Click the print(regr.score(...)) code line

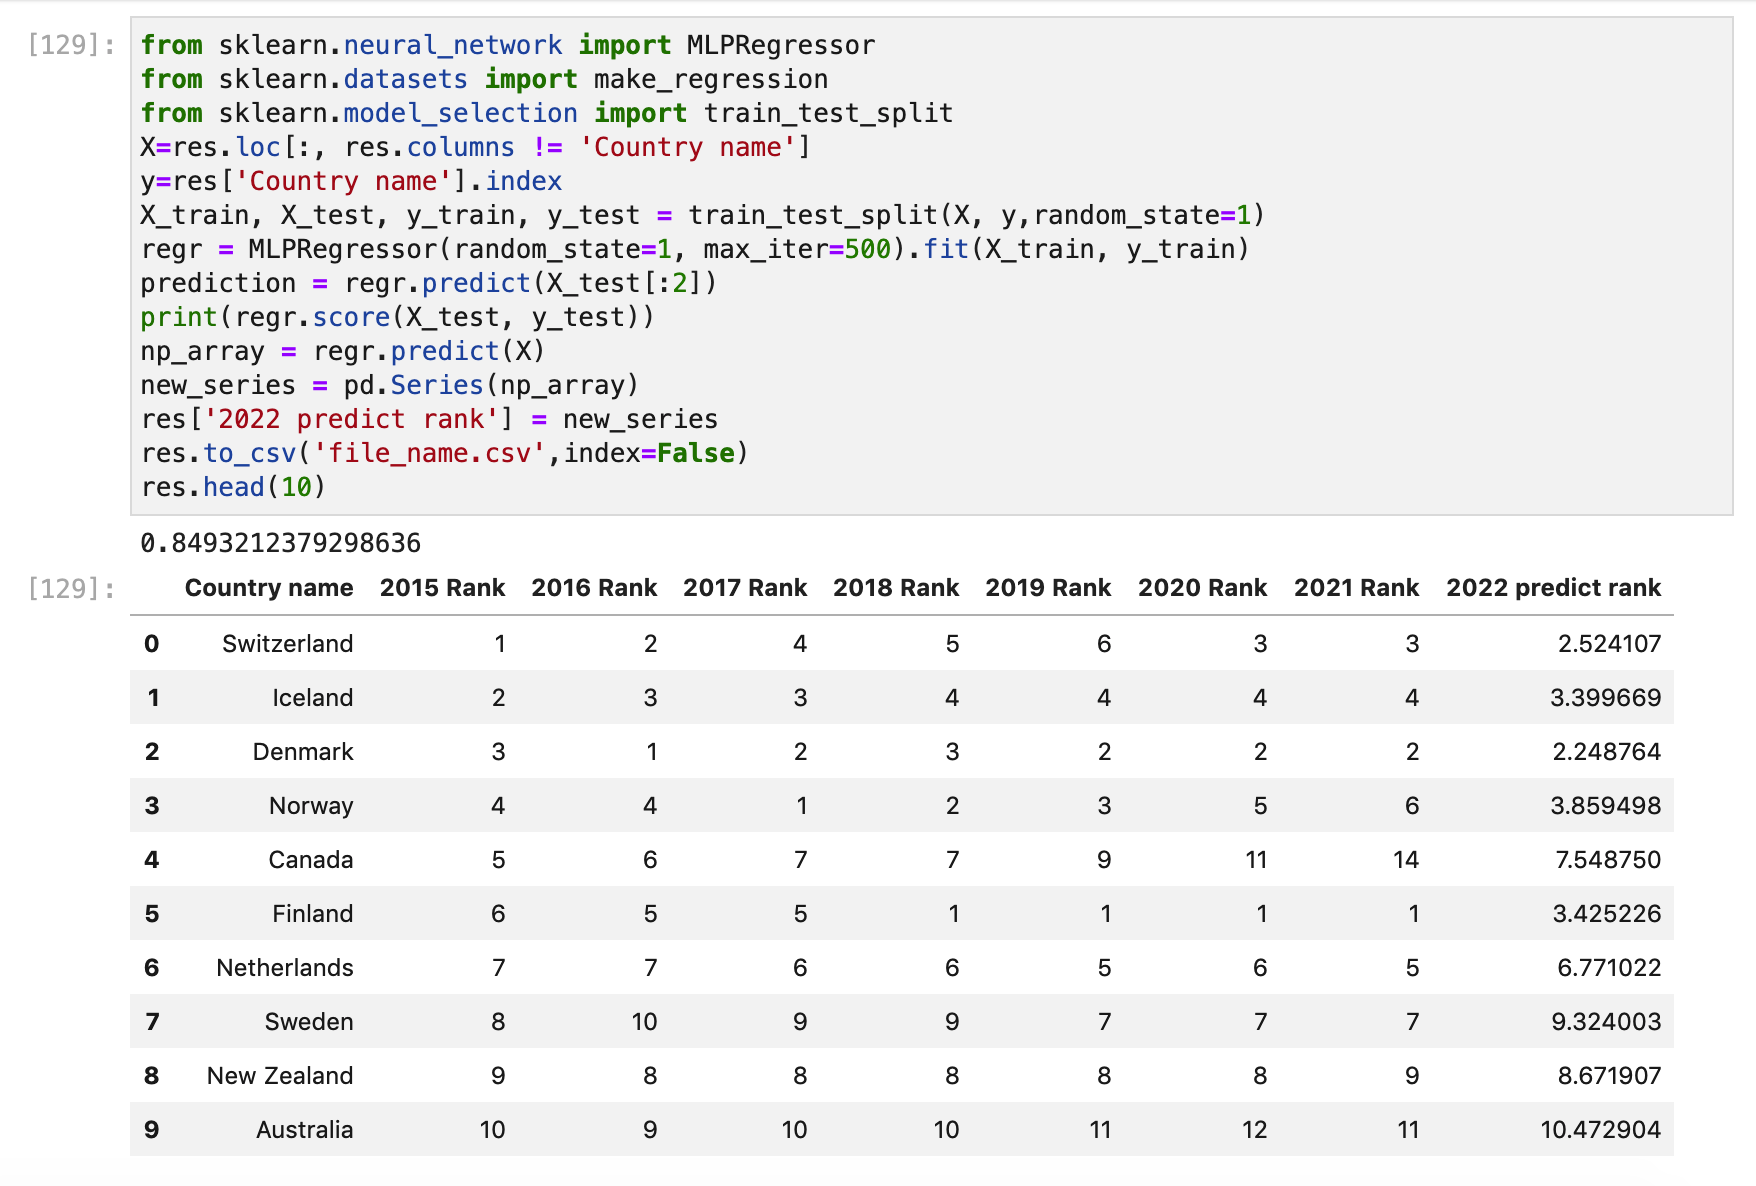[397, 317]
